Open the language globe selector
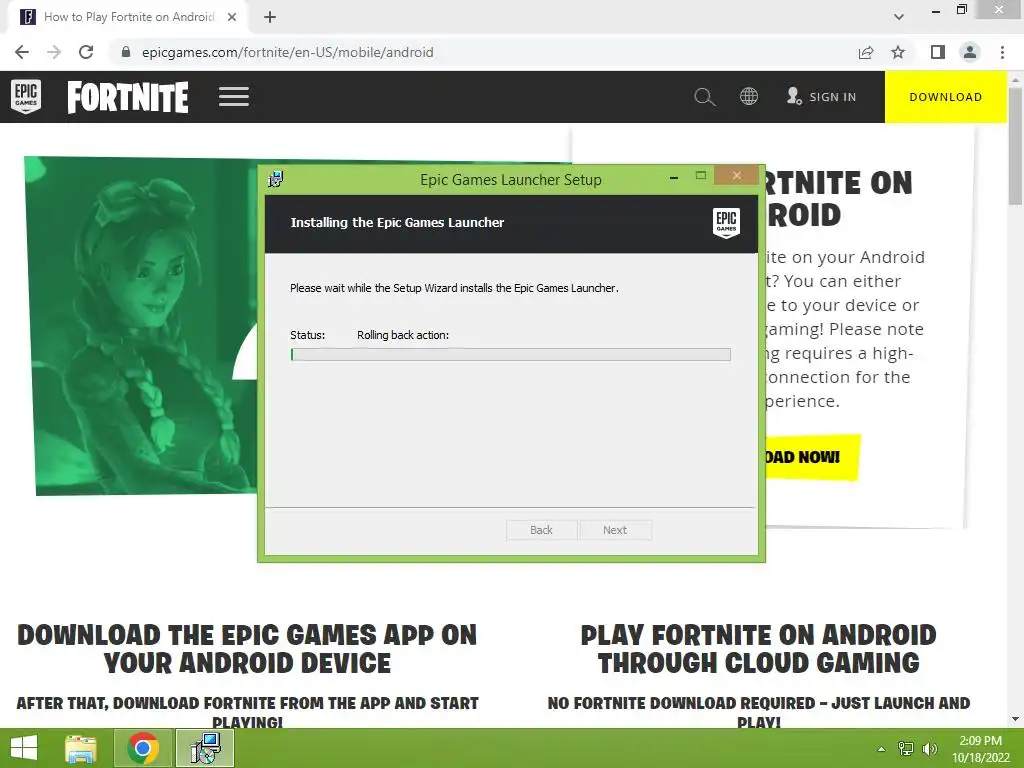 [x=748, y=97]
